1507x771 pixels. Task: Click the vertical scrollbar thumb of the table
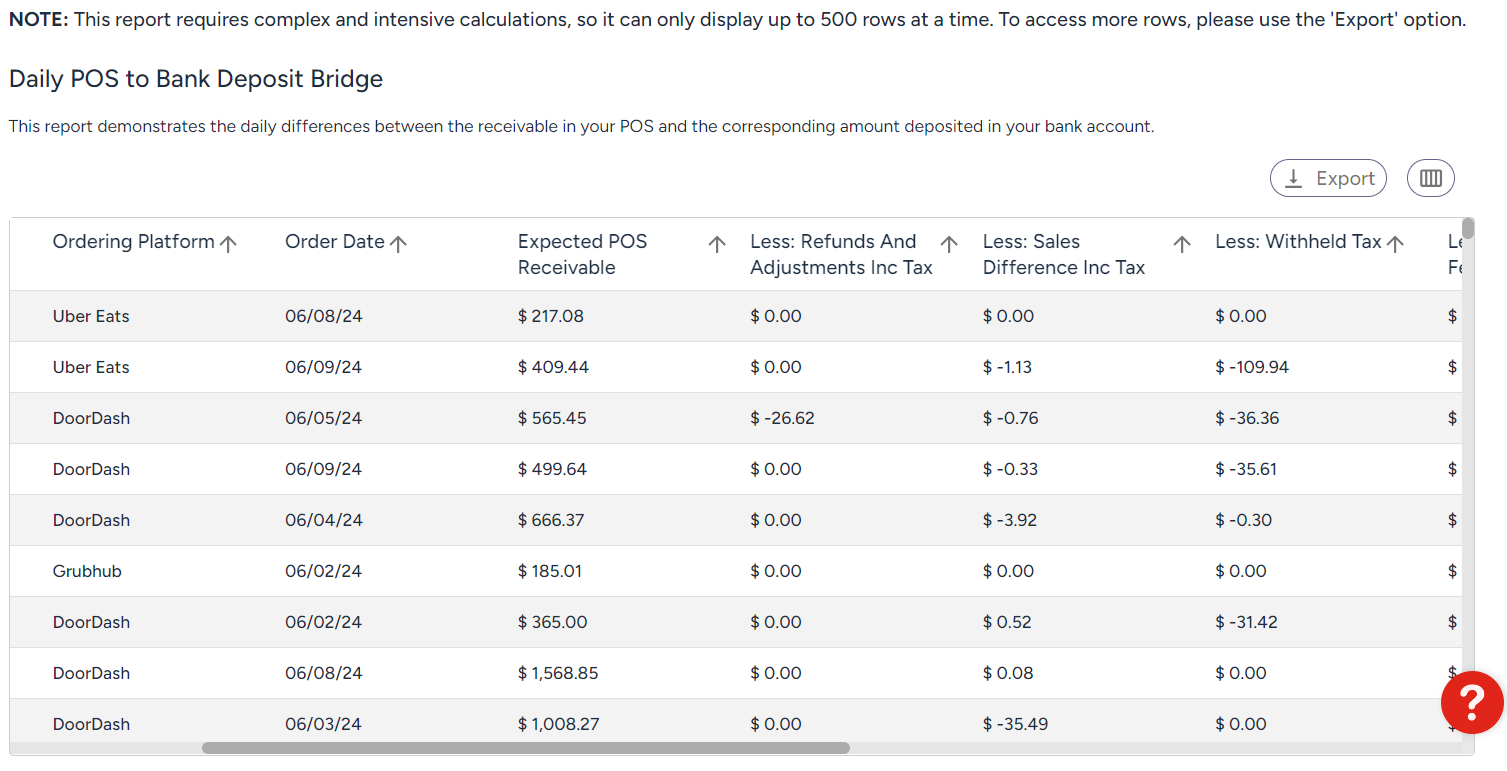1468,228
